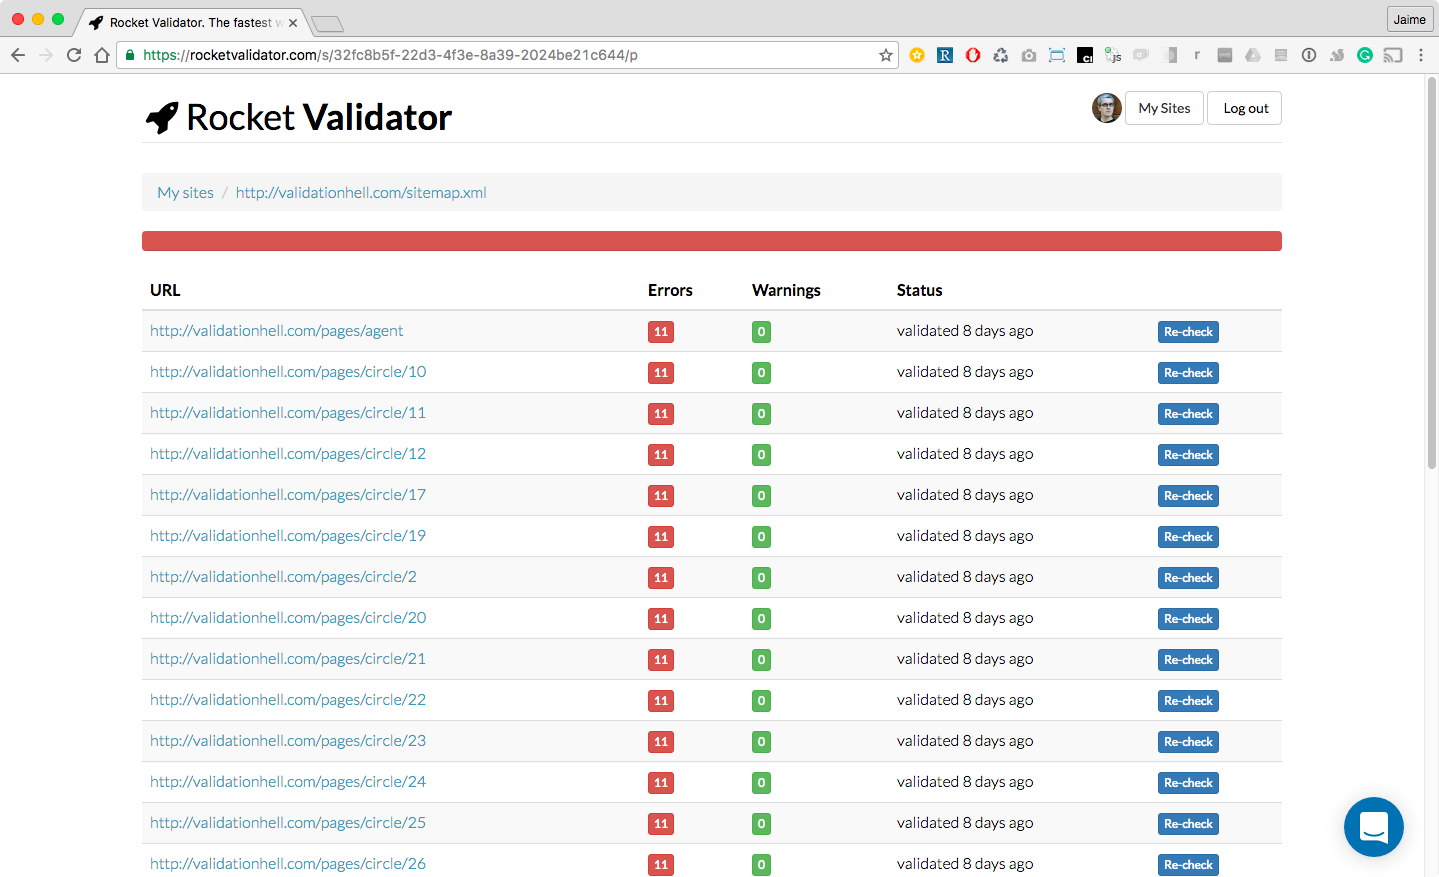Re-check the circle/26 row
1439x877 pixels.
point(1188,865)
